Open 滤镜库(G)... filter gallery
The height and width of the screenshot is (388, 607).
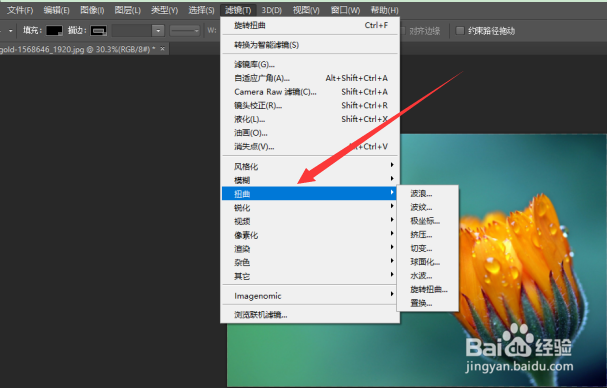point(310,64)
